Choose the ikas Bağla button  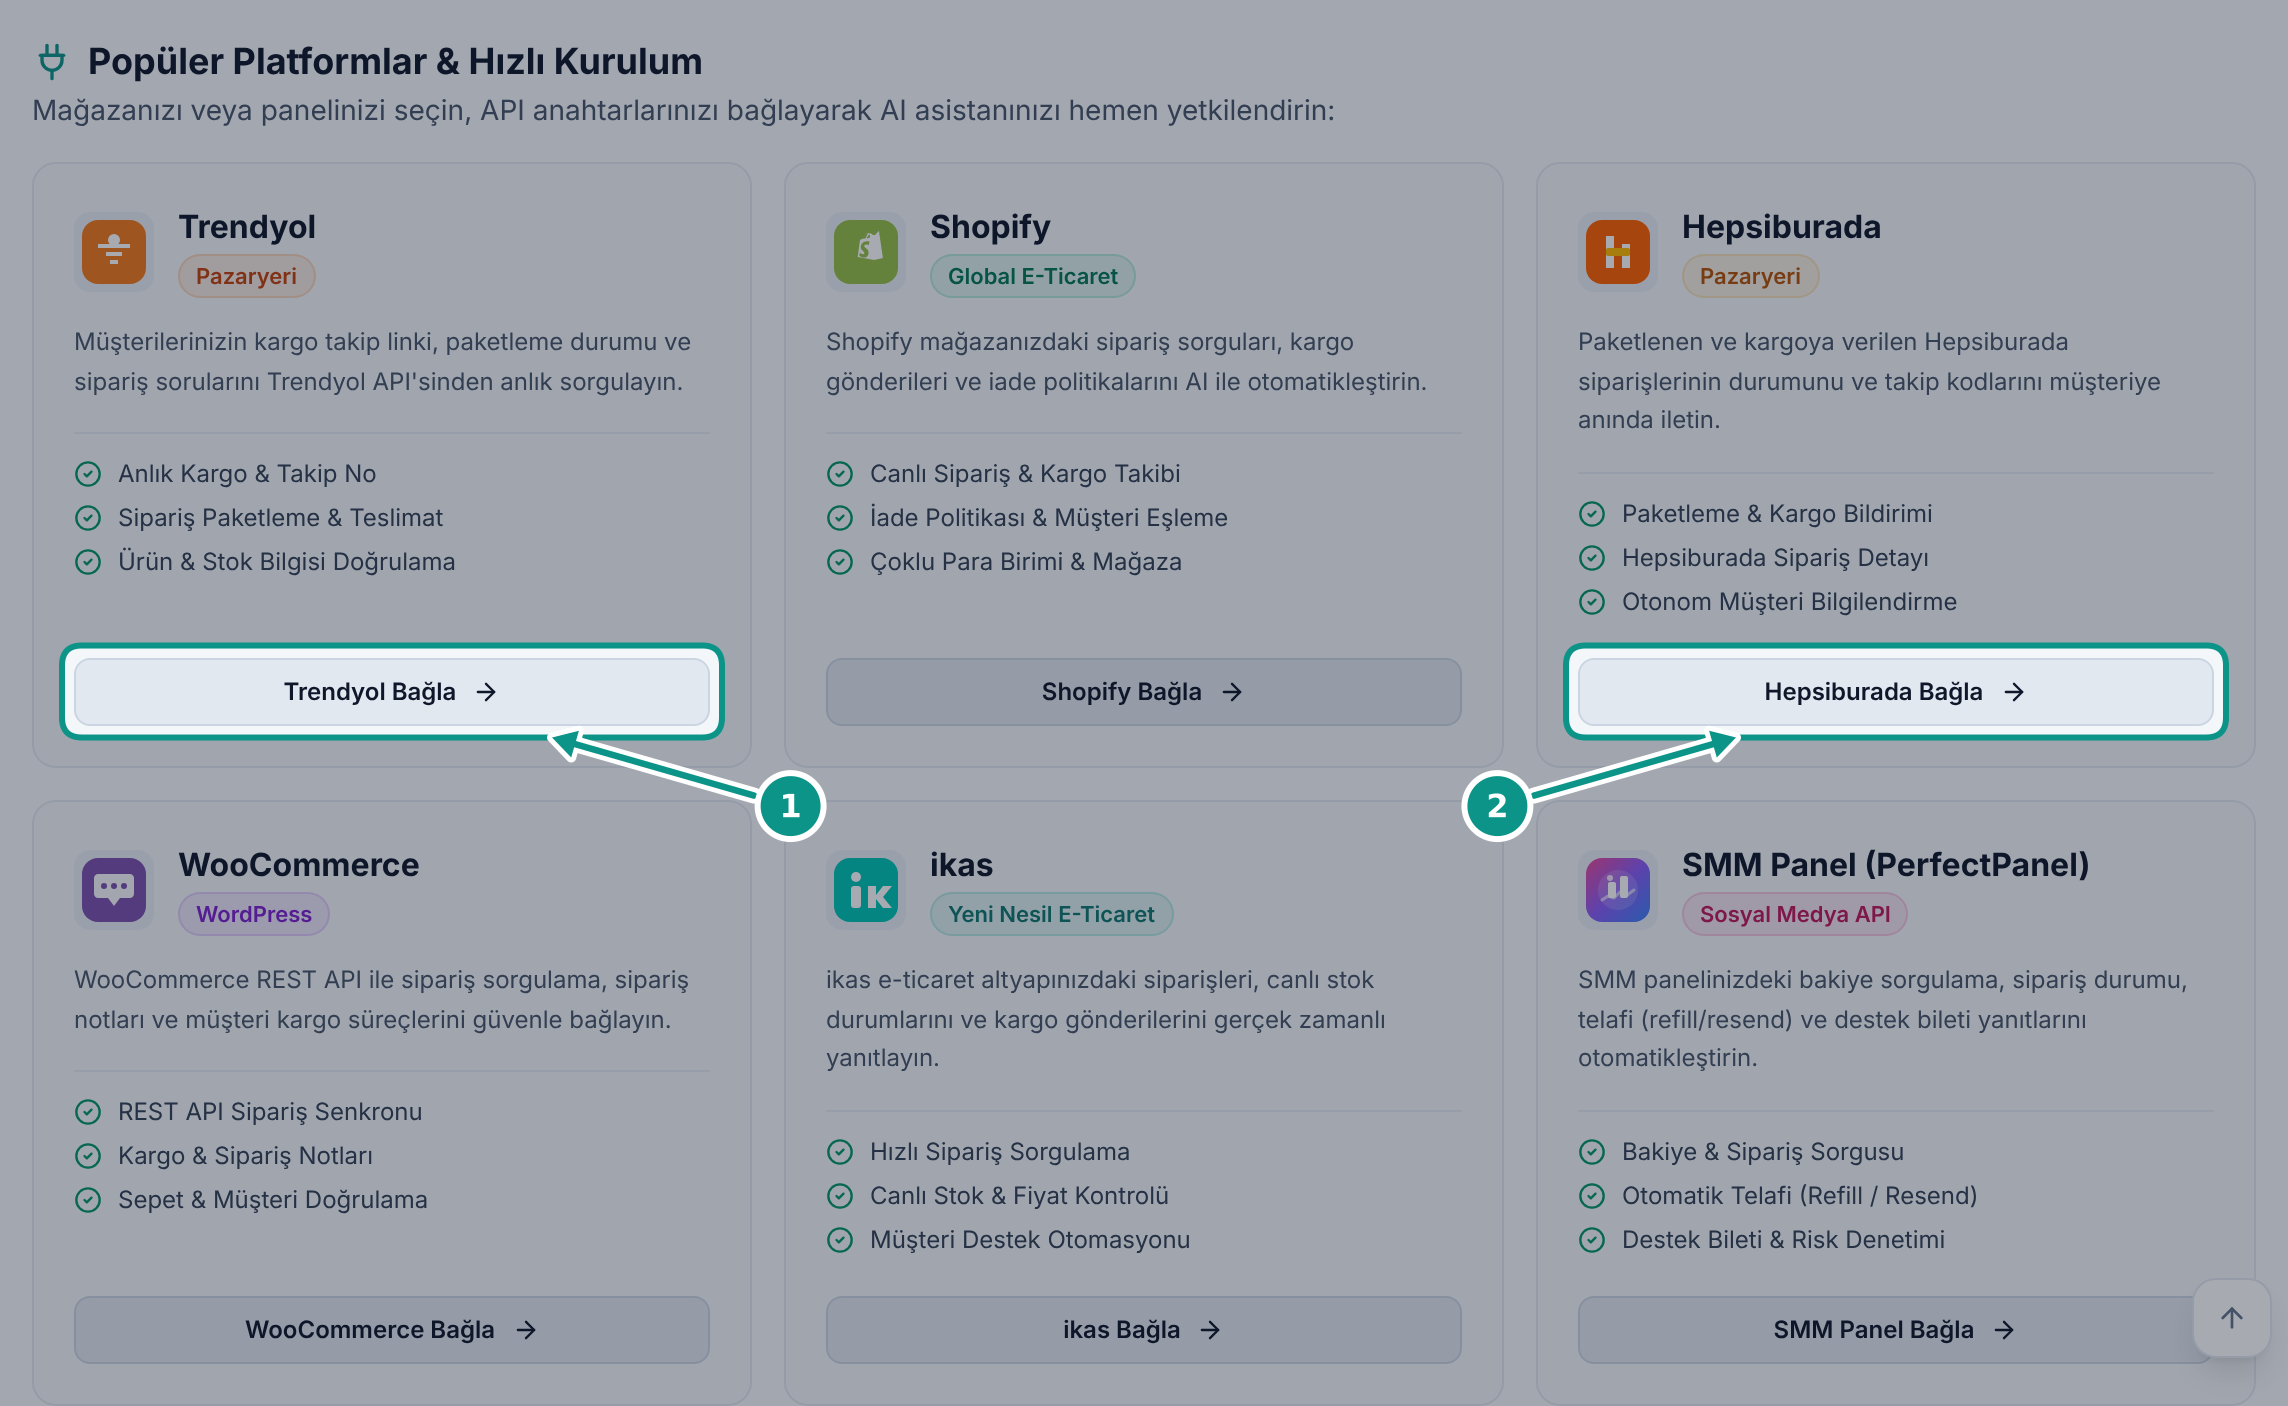(x=1144, y=1330)
